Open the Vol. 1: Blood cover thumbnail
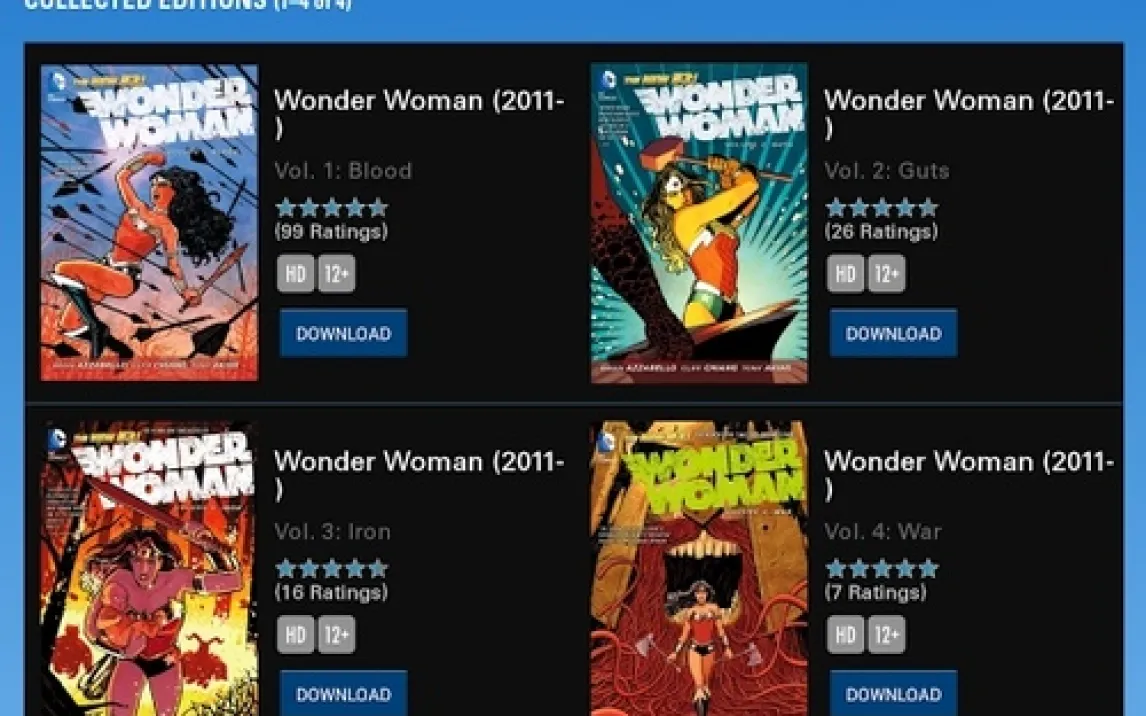Viewport: 1146px width, 716px height. pyautogui.click(x=149, y=223)
